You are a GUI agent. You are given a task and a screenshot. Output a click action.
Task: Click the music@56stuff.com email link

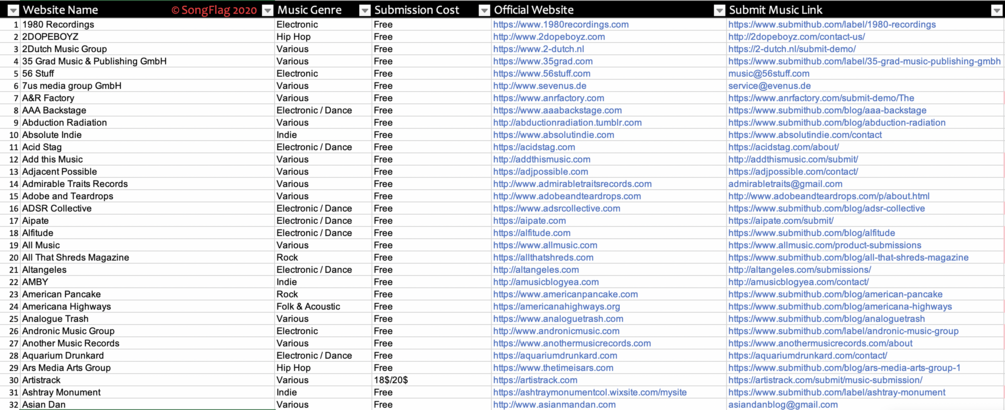point(769,74)
